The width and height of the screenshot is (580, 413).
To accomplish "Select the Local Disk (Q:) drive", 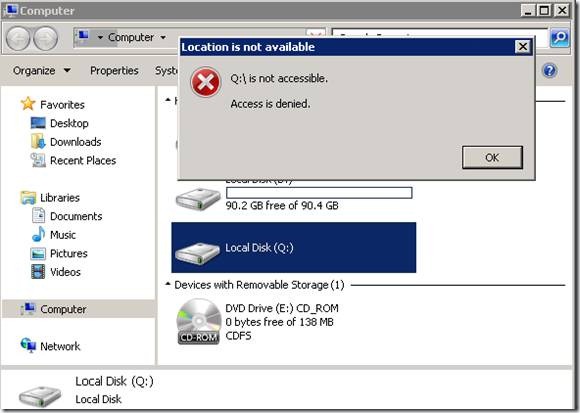I will point(294,247).
